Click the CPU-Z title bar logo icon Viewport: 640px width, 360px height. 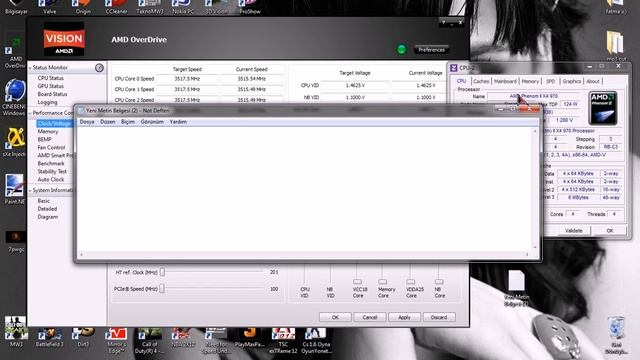pyautogui.click(x=453, y=68)
